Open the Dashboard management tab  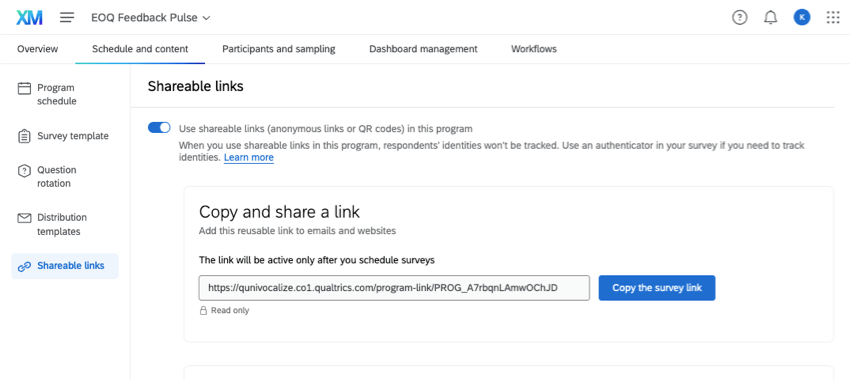tap(423, 49)
